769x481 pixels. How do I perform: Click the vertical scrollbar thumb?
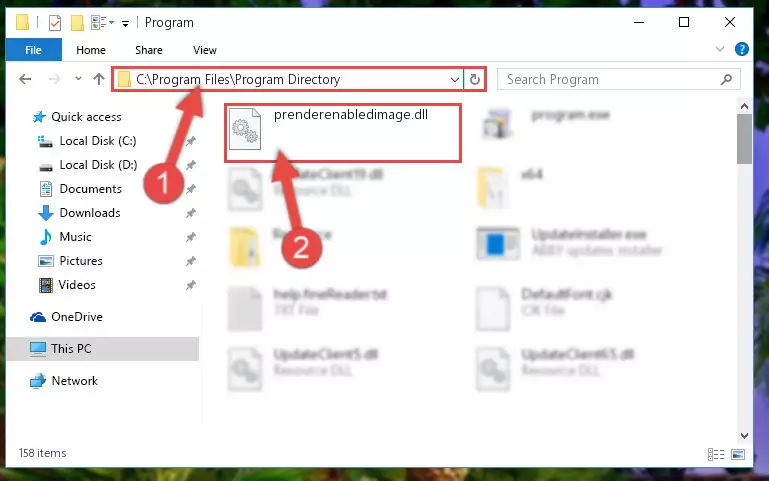[x=744, y=139]
